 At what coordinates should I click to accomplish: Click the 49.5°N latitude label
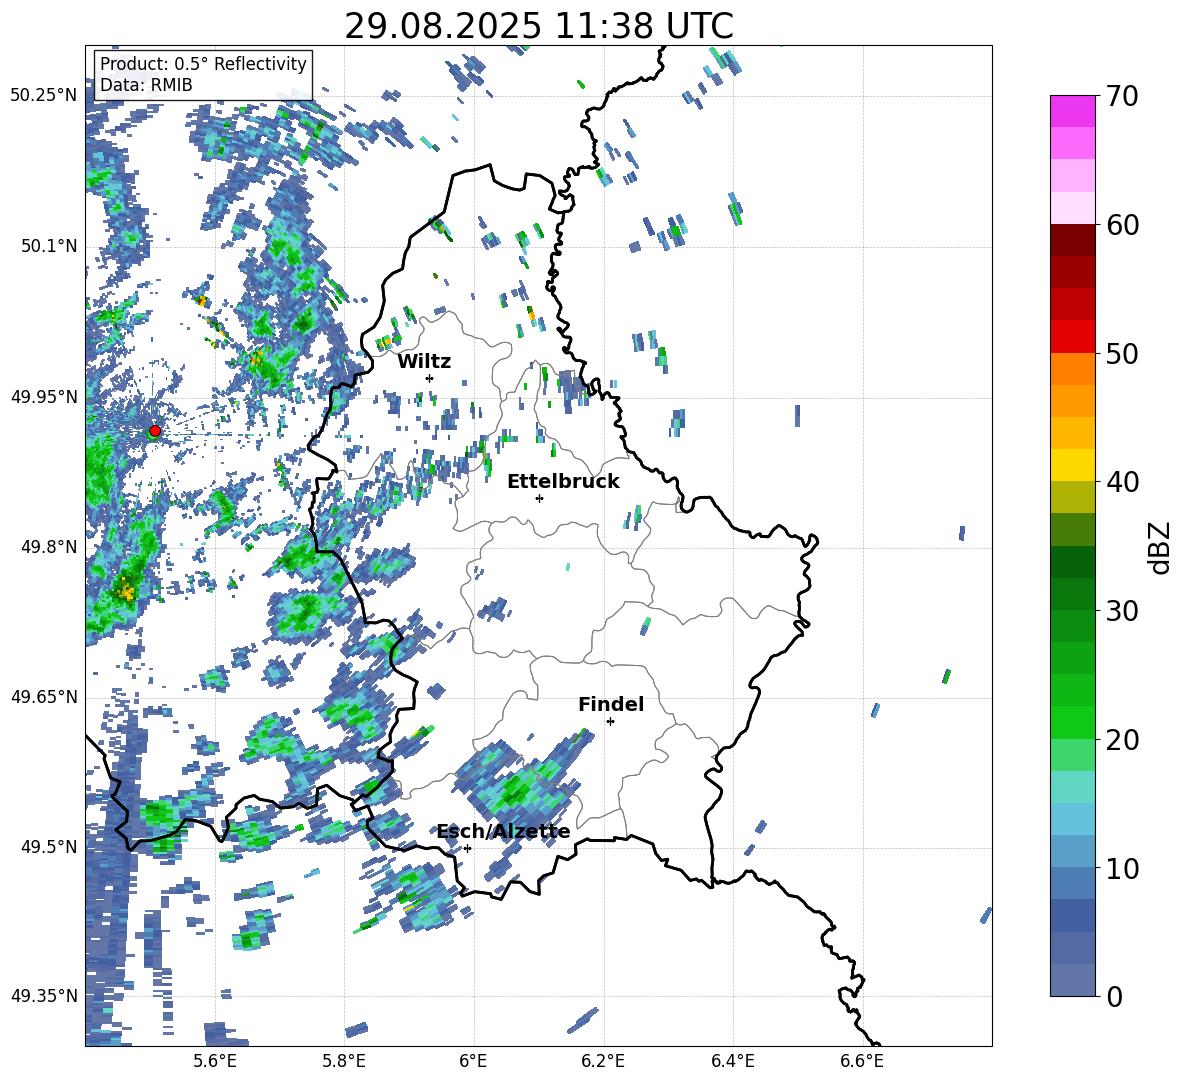pos(49,846)
